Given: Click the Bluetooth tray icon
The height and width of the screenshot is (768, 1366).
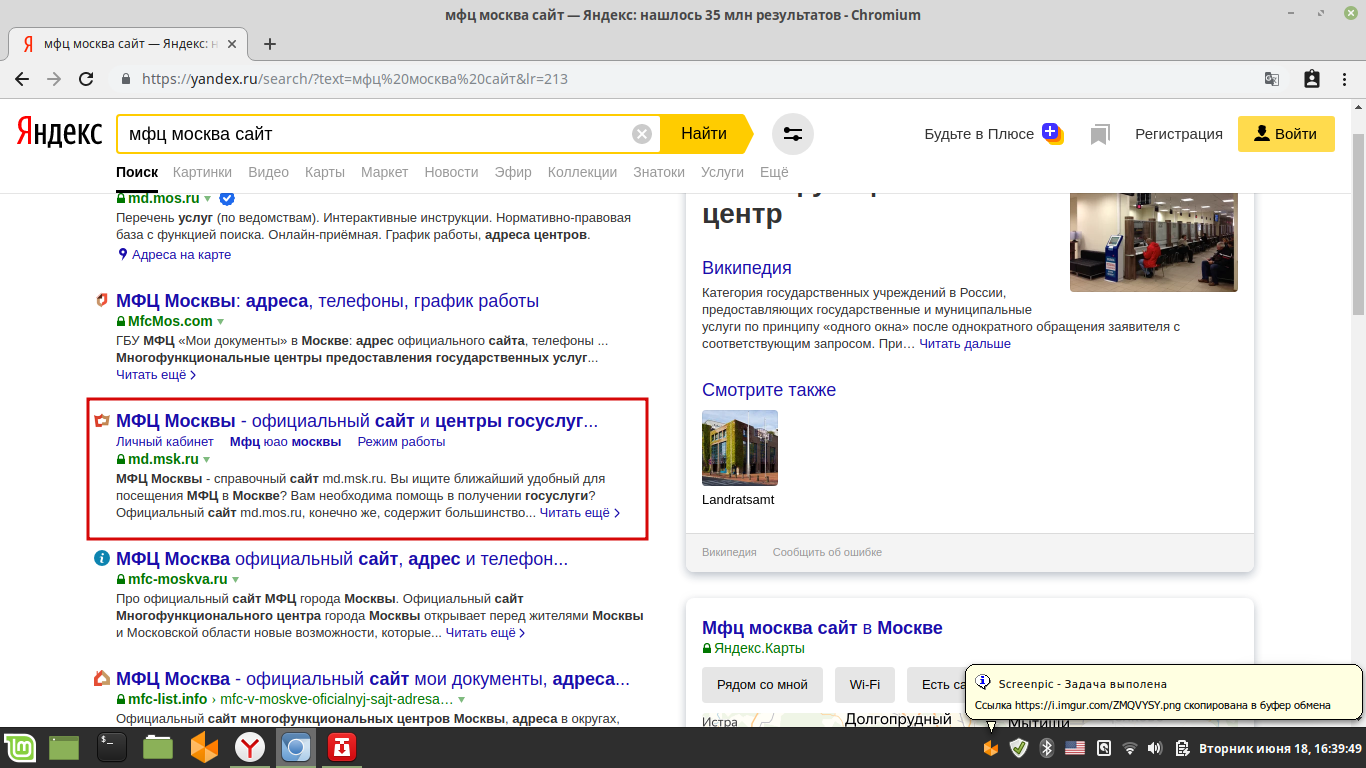Looking at the screenshot, I should click(x=1047, y=748).
